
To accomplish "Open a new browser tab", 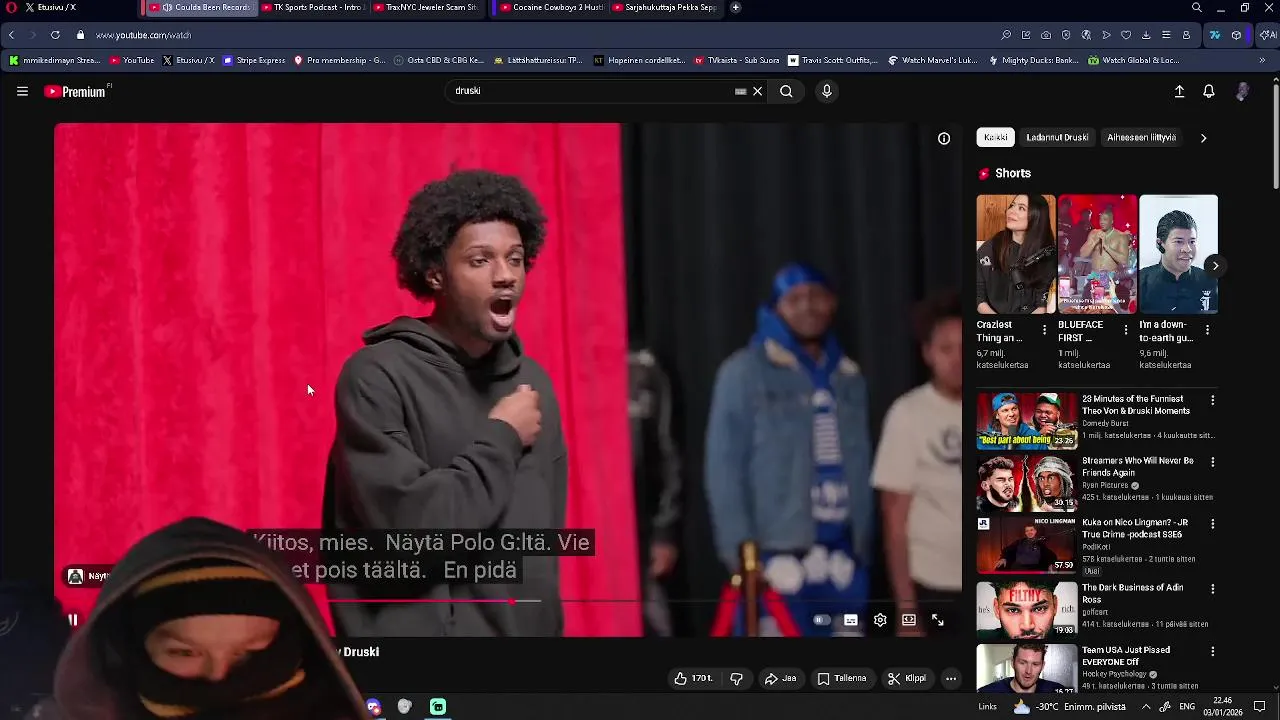I will click(736, 7).
